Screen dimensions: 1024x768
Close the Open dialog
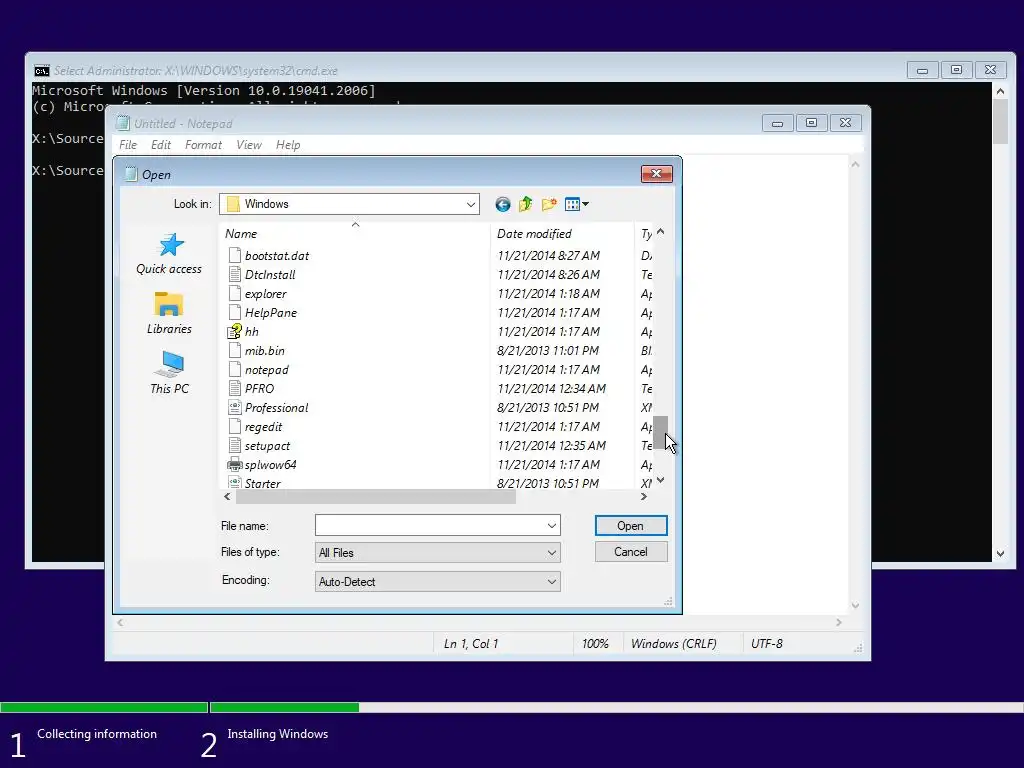click(x=656, y=173)
